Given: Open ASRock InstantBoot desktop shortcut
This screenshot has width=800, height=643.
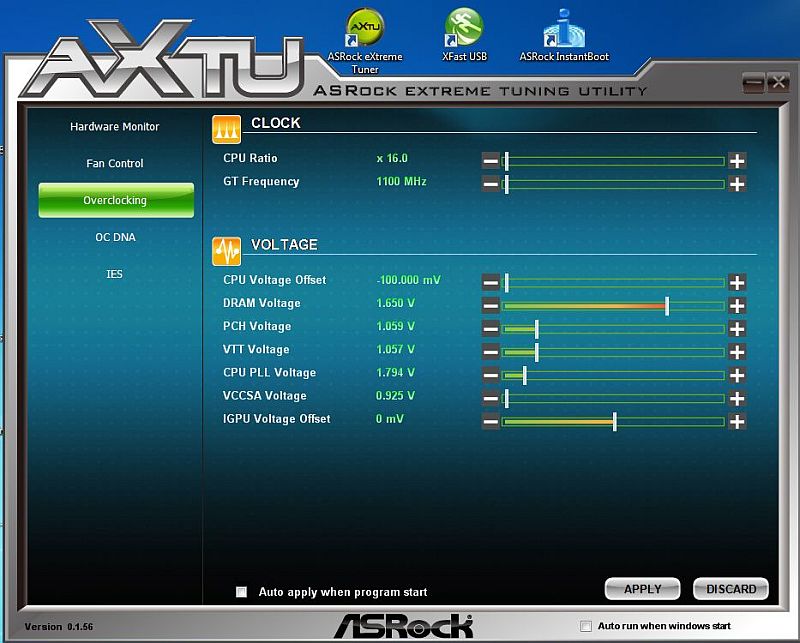Looking at the screenshot, I should point(564,35).
